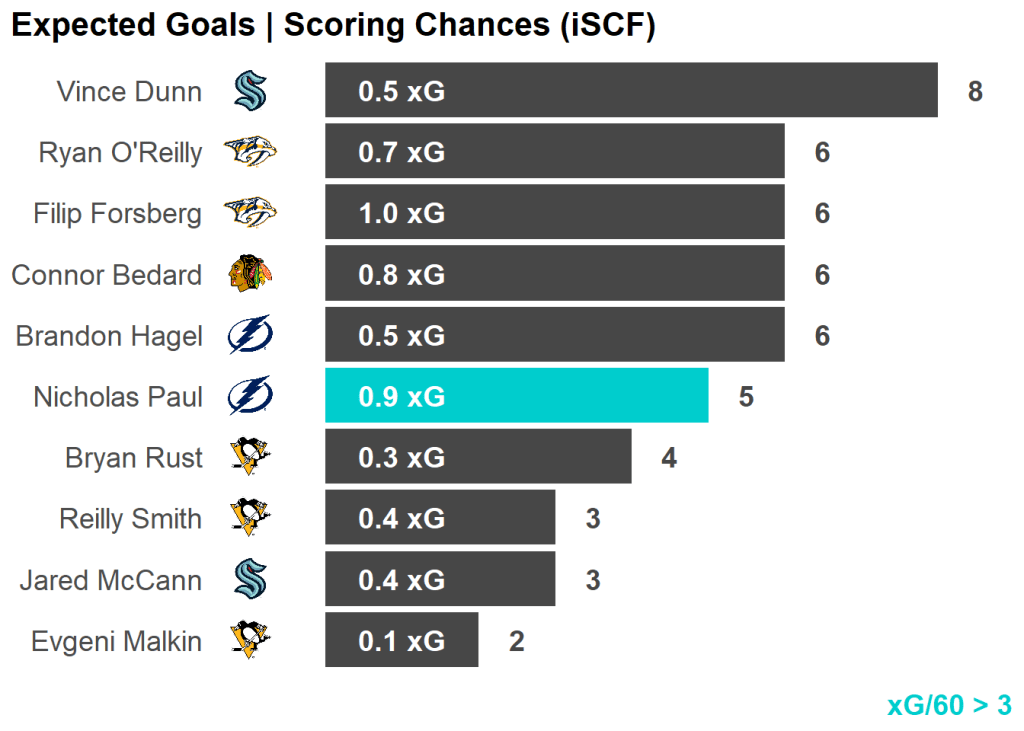Viewport: 1024px width, 731px height.
Task: Select the Predators logo beside Filip Forsberg
Action: 249,214
